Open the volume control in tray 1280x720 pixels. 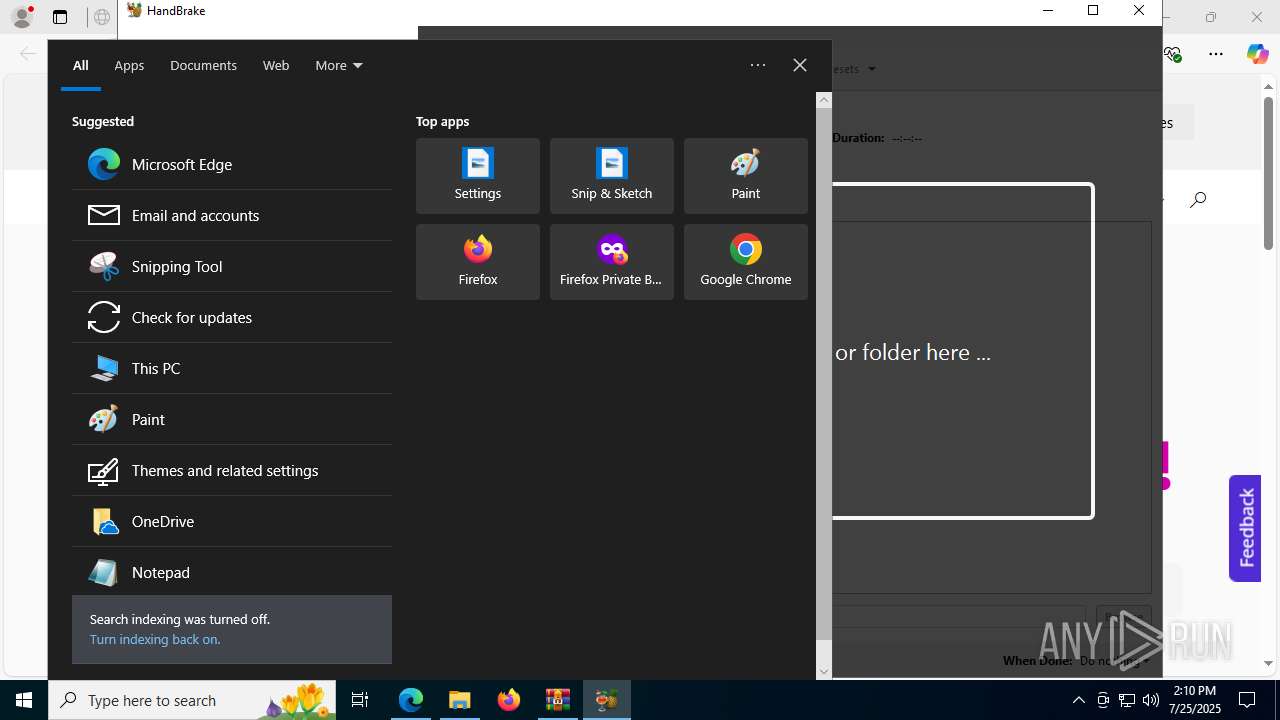(x=1151, y=700)
